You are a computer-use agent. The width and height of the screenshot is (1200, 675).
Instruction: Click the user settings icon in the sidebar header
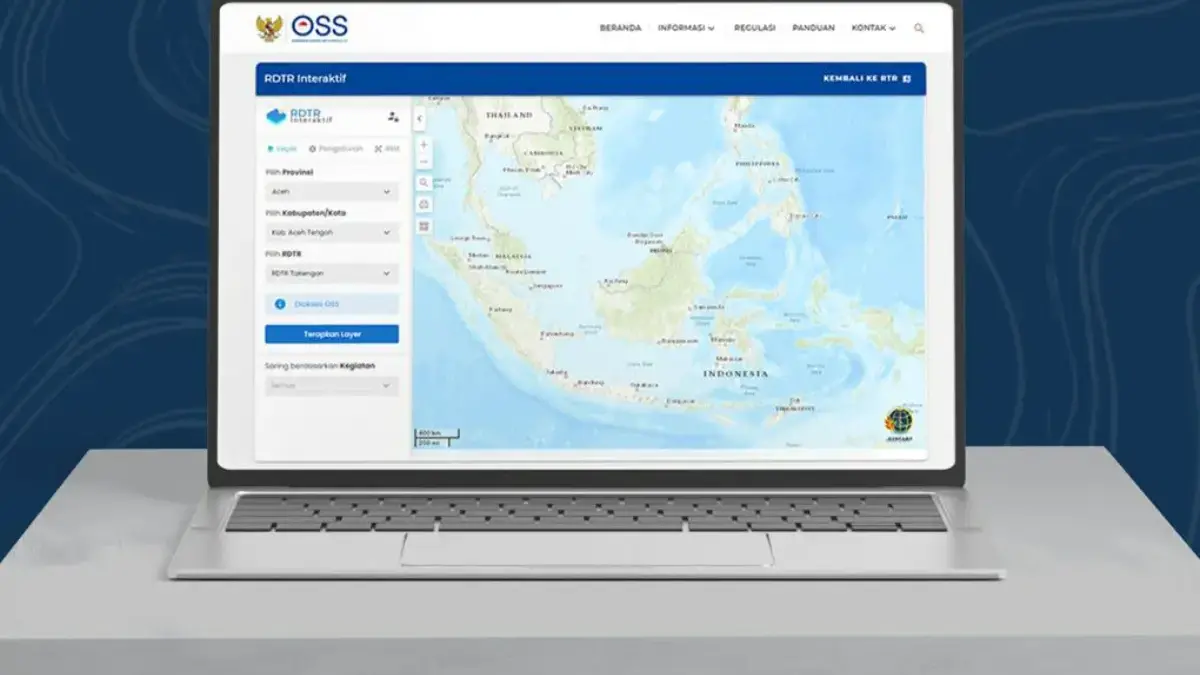tap(393, 117)
